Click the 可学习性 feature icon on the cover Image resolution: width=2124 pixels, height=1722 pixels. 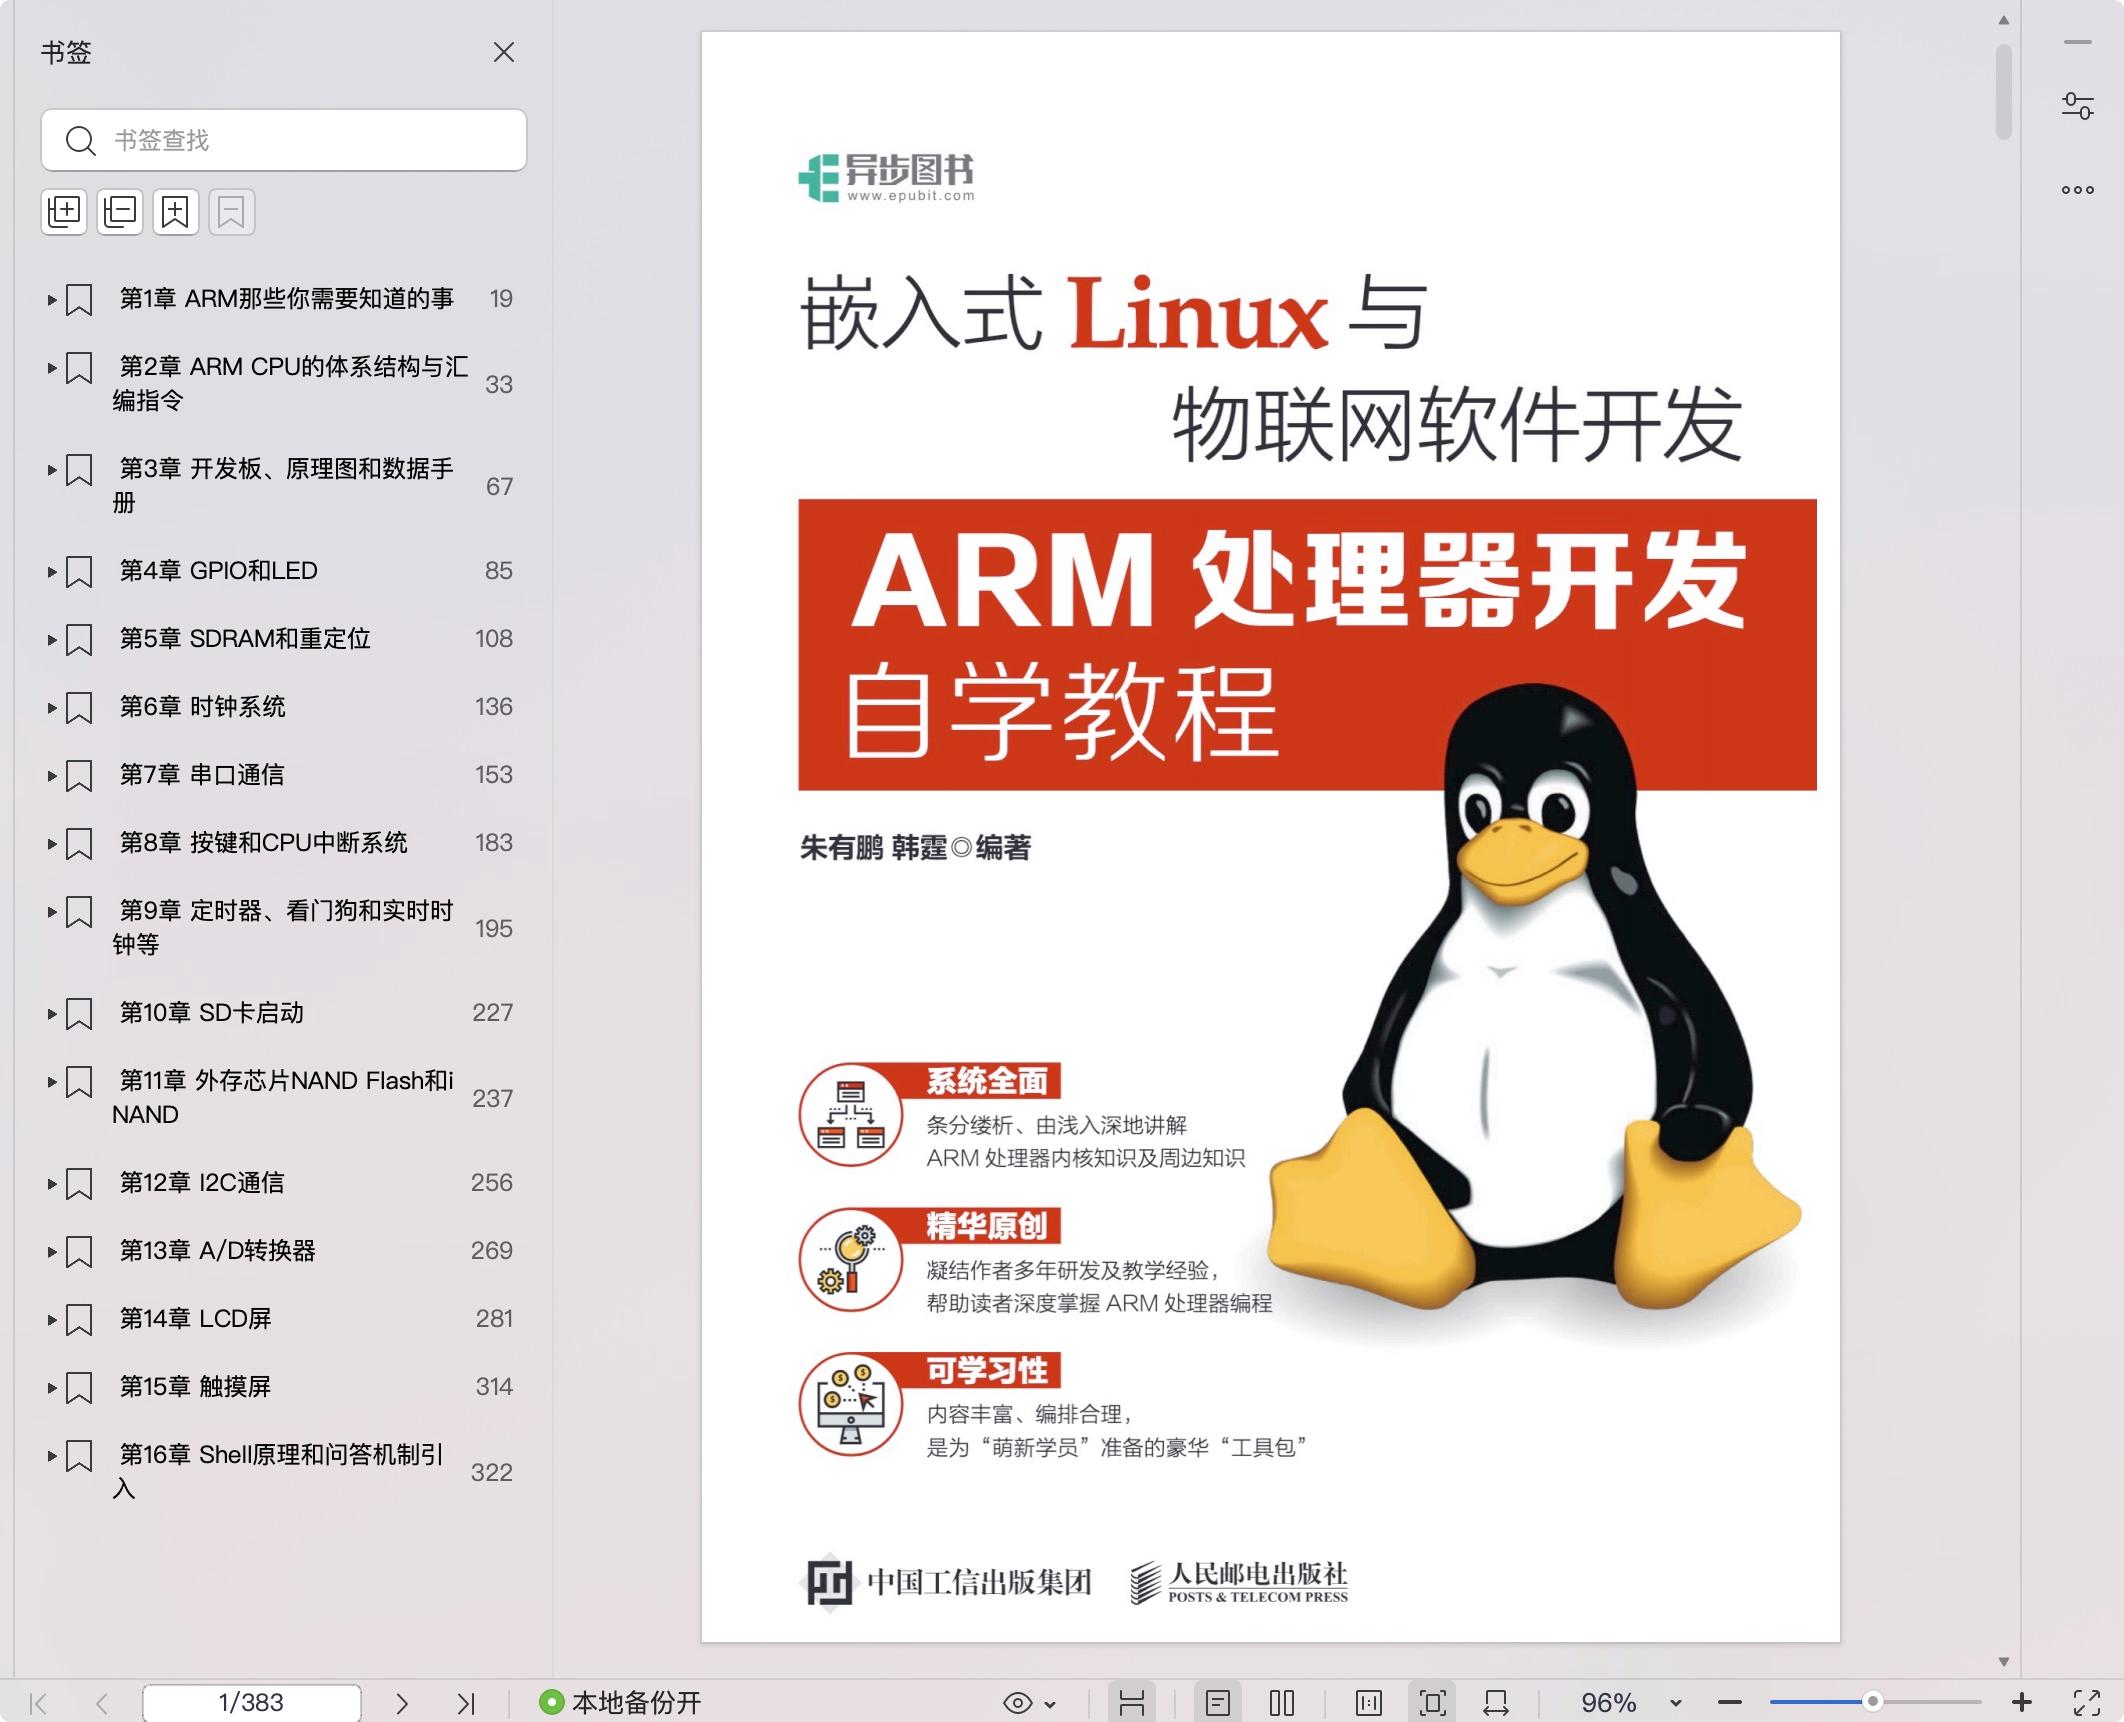[851, 1404]
